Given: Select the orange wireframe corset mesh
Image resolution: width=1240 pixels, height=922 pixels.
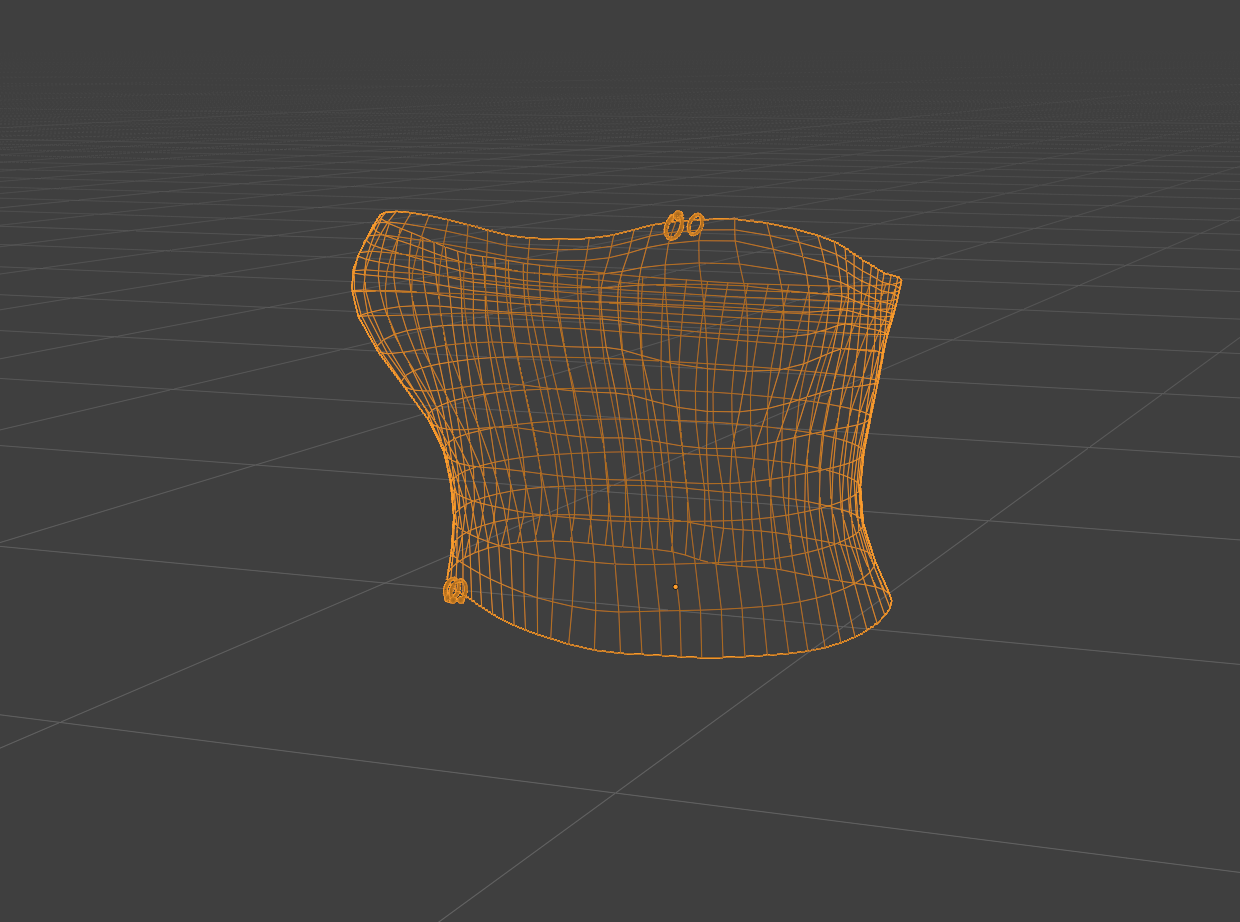Looking at the screenshot, I should (x=627, y=435).
